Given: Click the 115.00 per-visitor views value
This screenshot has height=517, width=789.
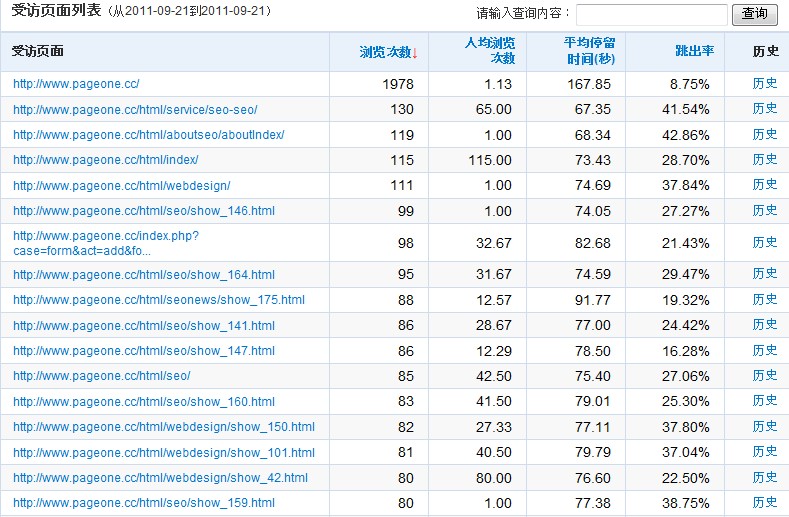Looking at the screenshot, I should point(490,160).
